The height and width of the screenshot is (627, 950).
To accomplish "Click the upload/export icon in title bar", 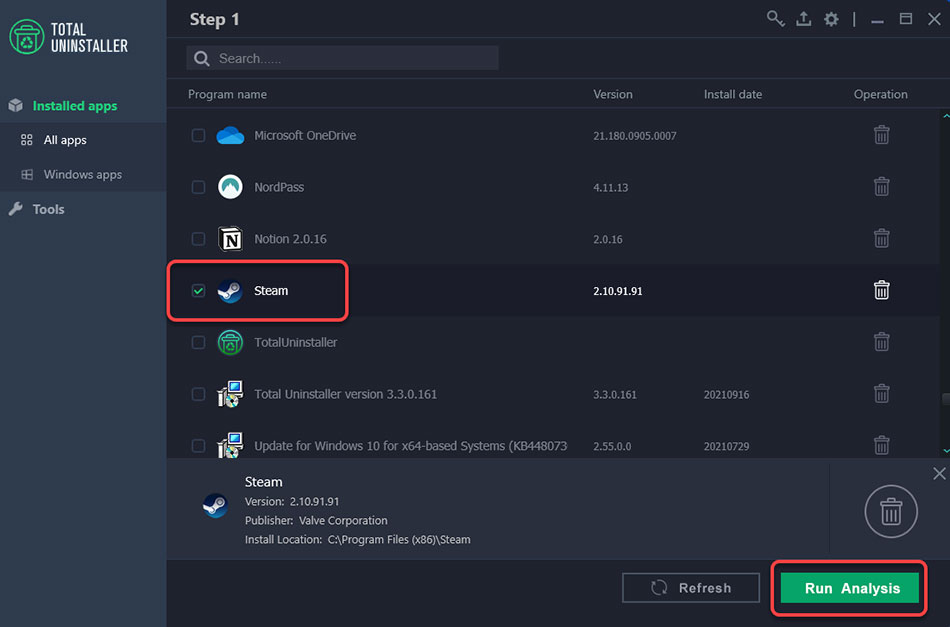I will (x=803, y=19).
